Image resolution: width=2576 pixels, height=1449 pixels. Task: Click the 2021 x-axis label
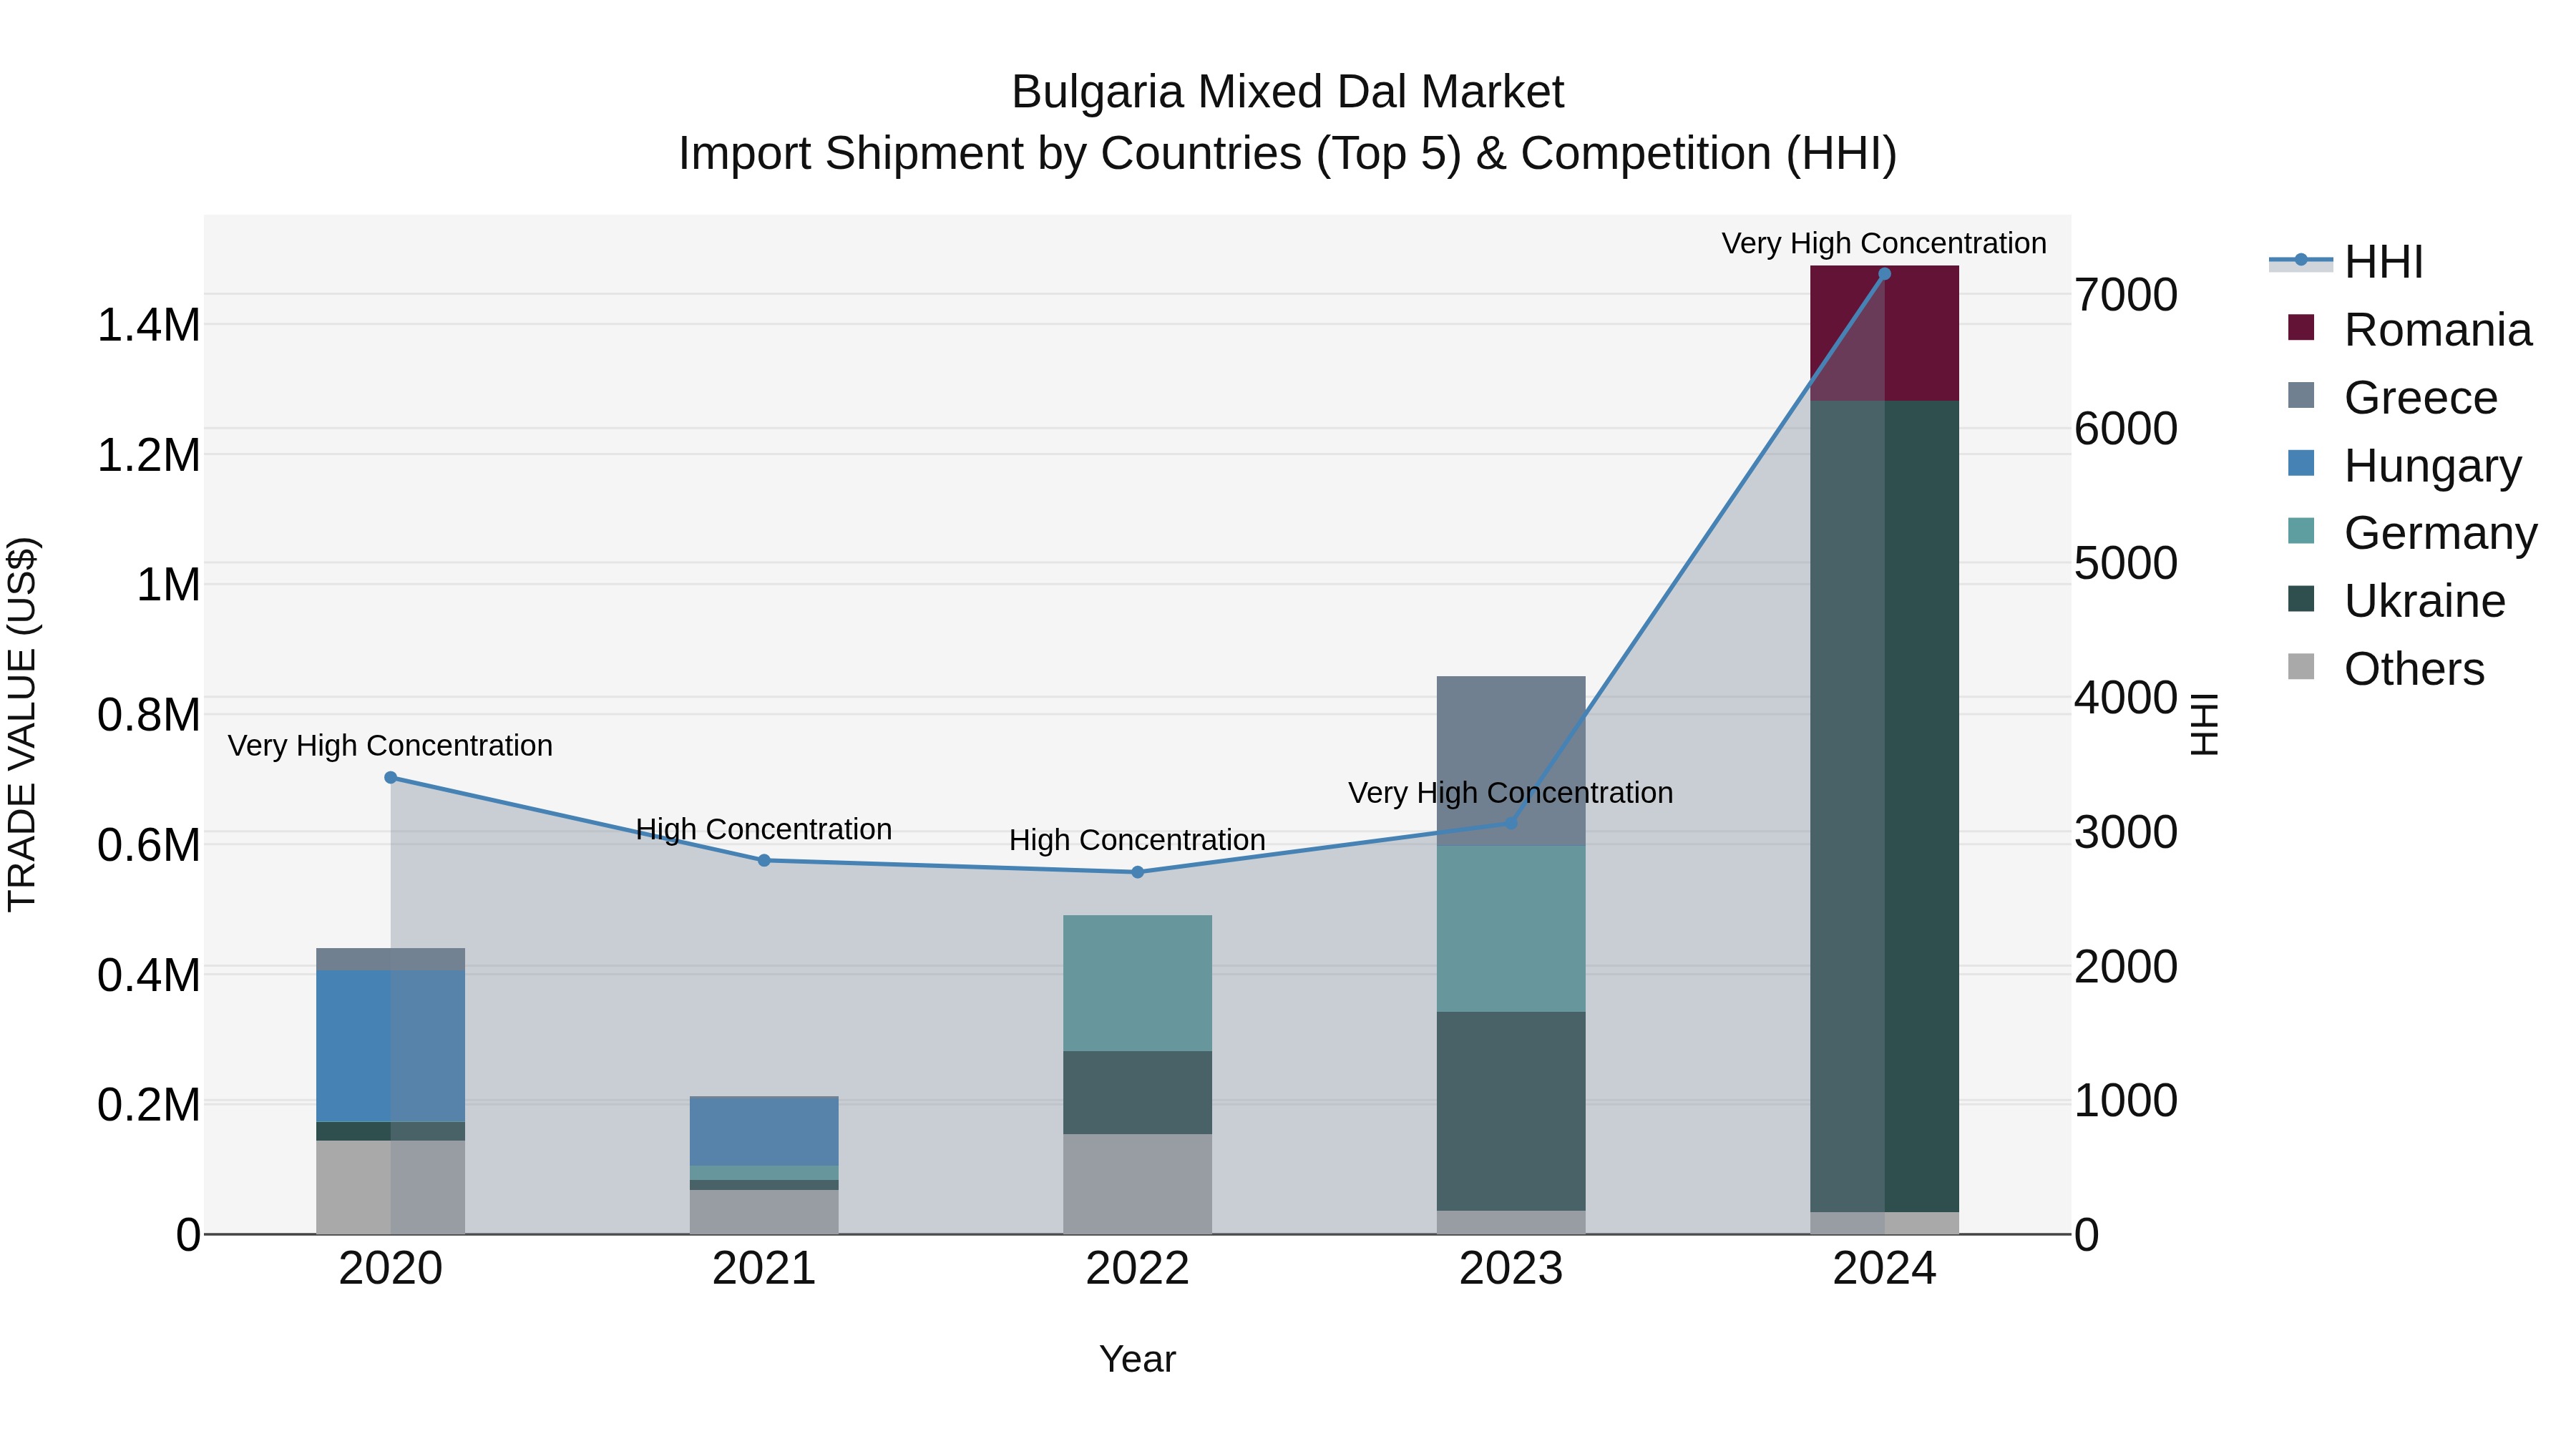click(x=764, y=1269)
